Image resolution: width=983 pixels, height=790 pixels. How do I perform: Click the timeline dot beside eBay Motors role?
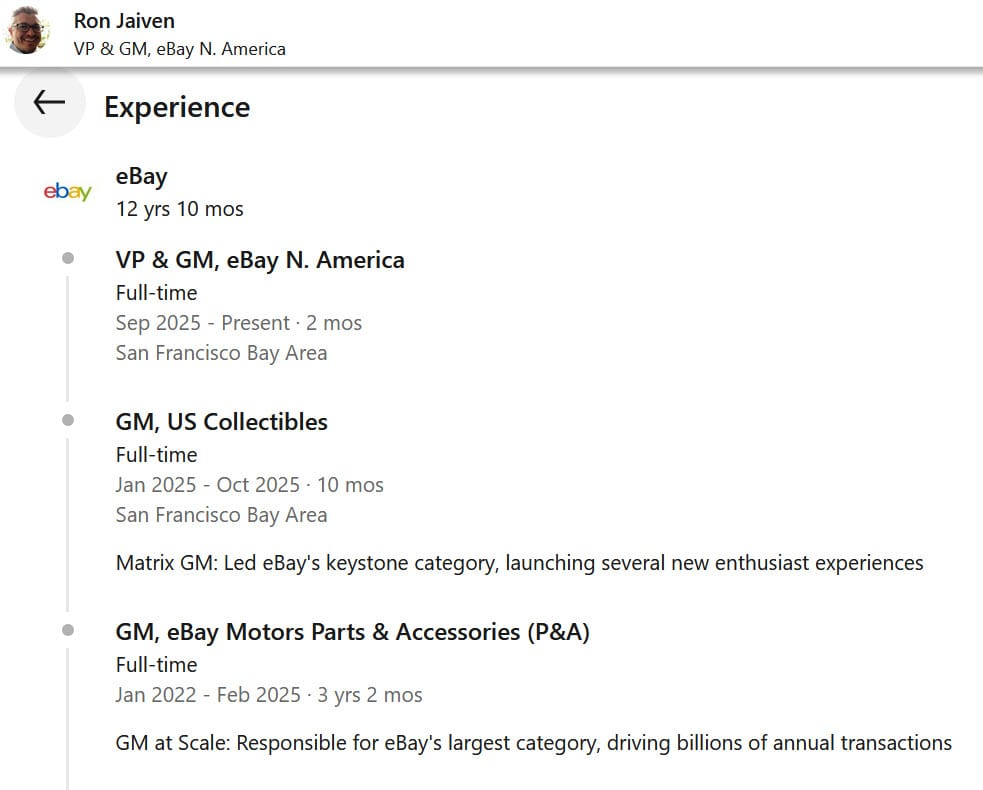coord(68,630)
